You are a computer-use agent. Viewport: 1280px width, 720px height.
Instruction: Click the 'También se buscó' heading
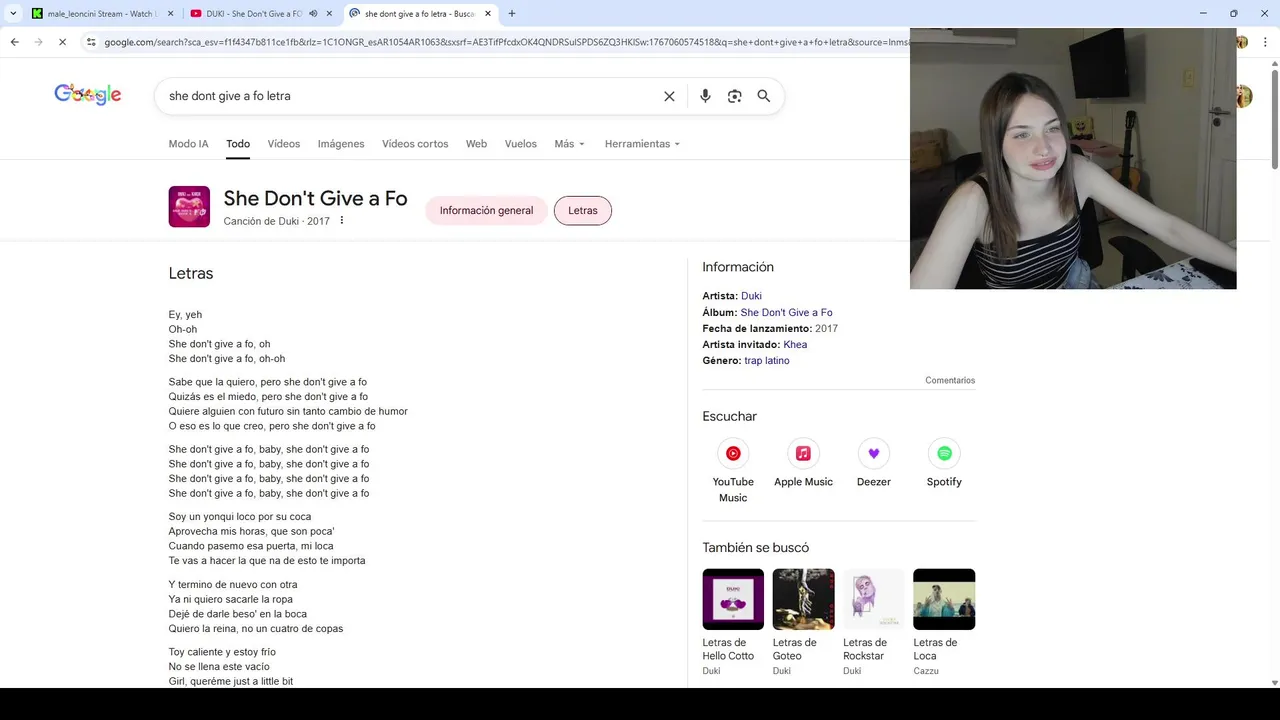(x=756, y=548)
